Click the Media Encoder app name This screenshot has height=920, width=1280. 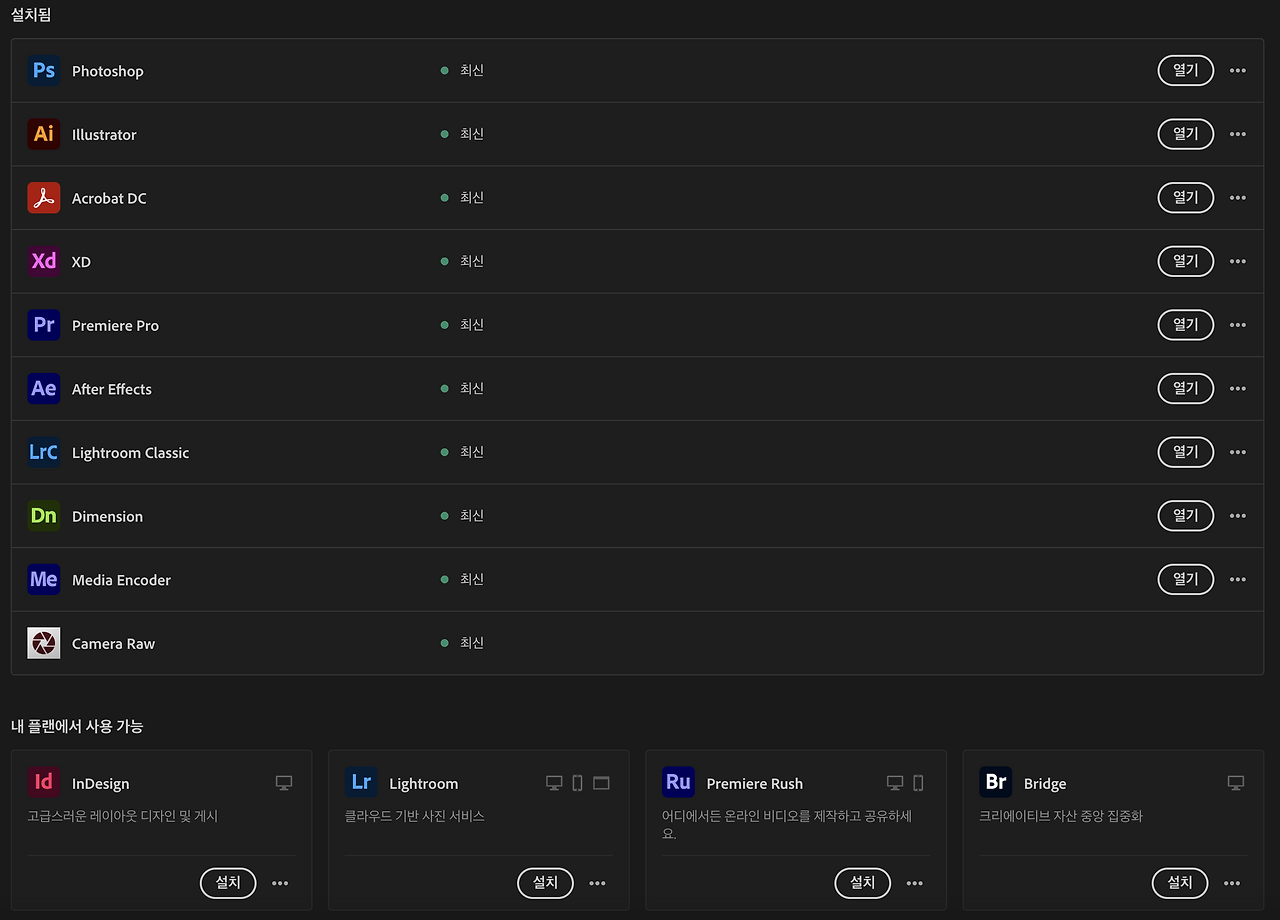coord(121,580)
